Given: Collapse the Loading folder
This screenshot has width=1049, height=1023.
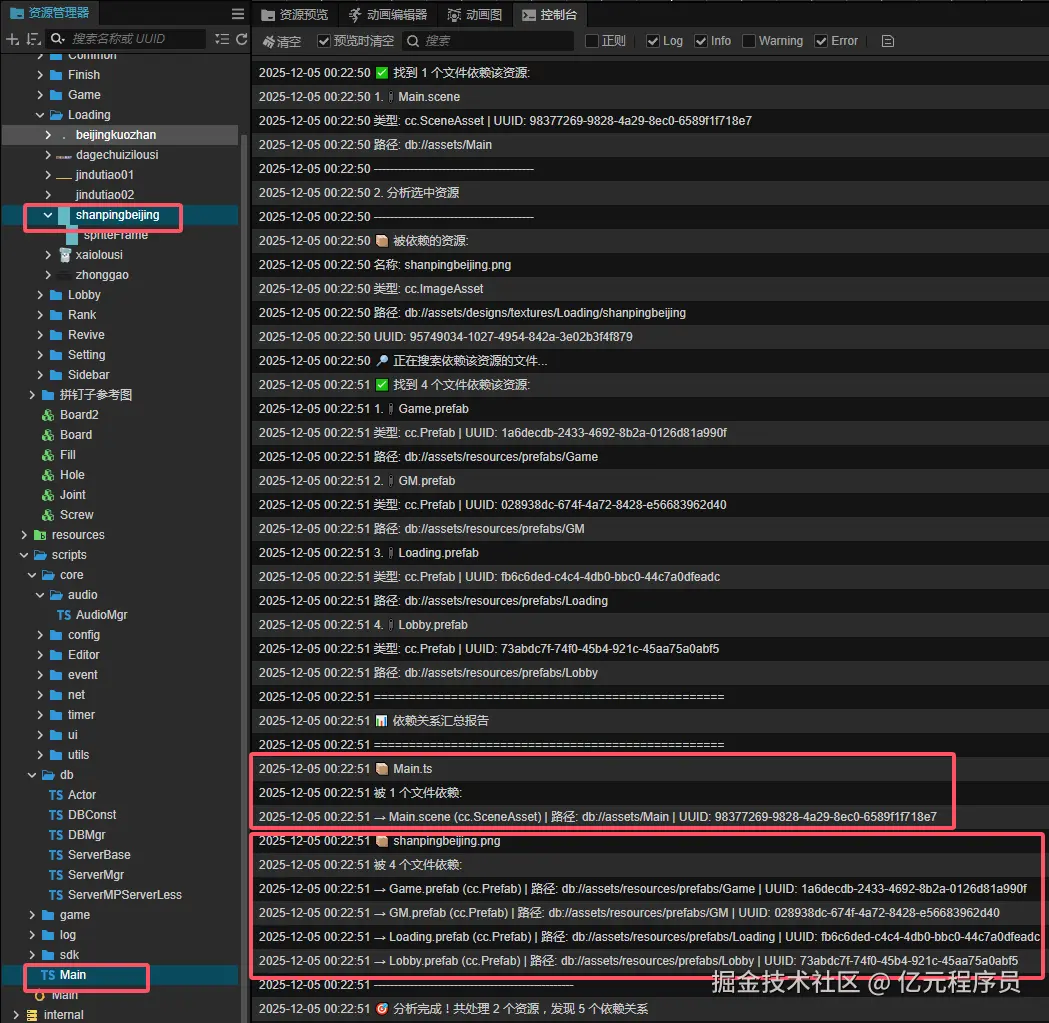Looking at the screenshot, I should click(40, 115).
